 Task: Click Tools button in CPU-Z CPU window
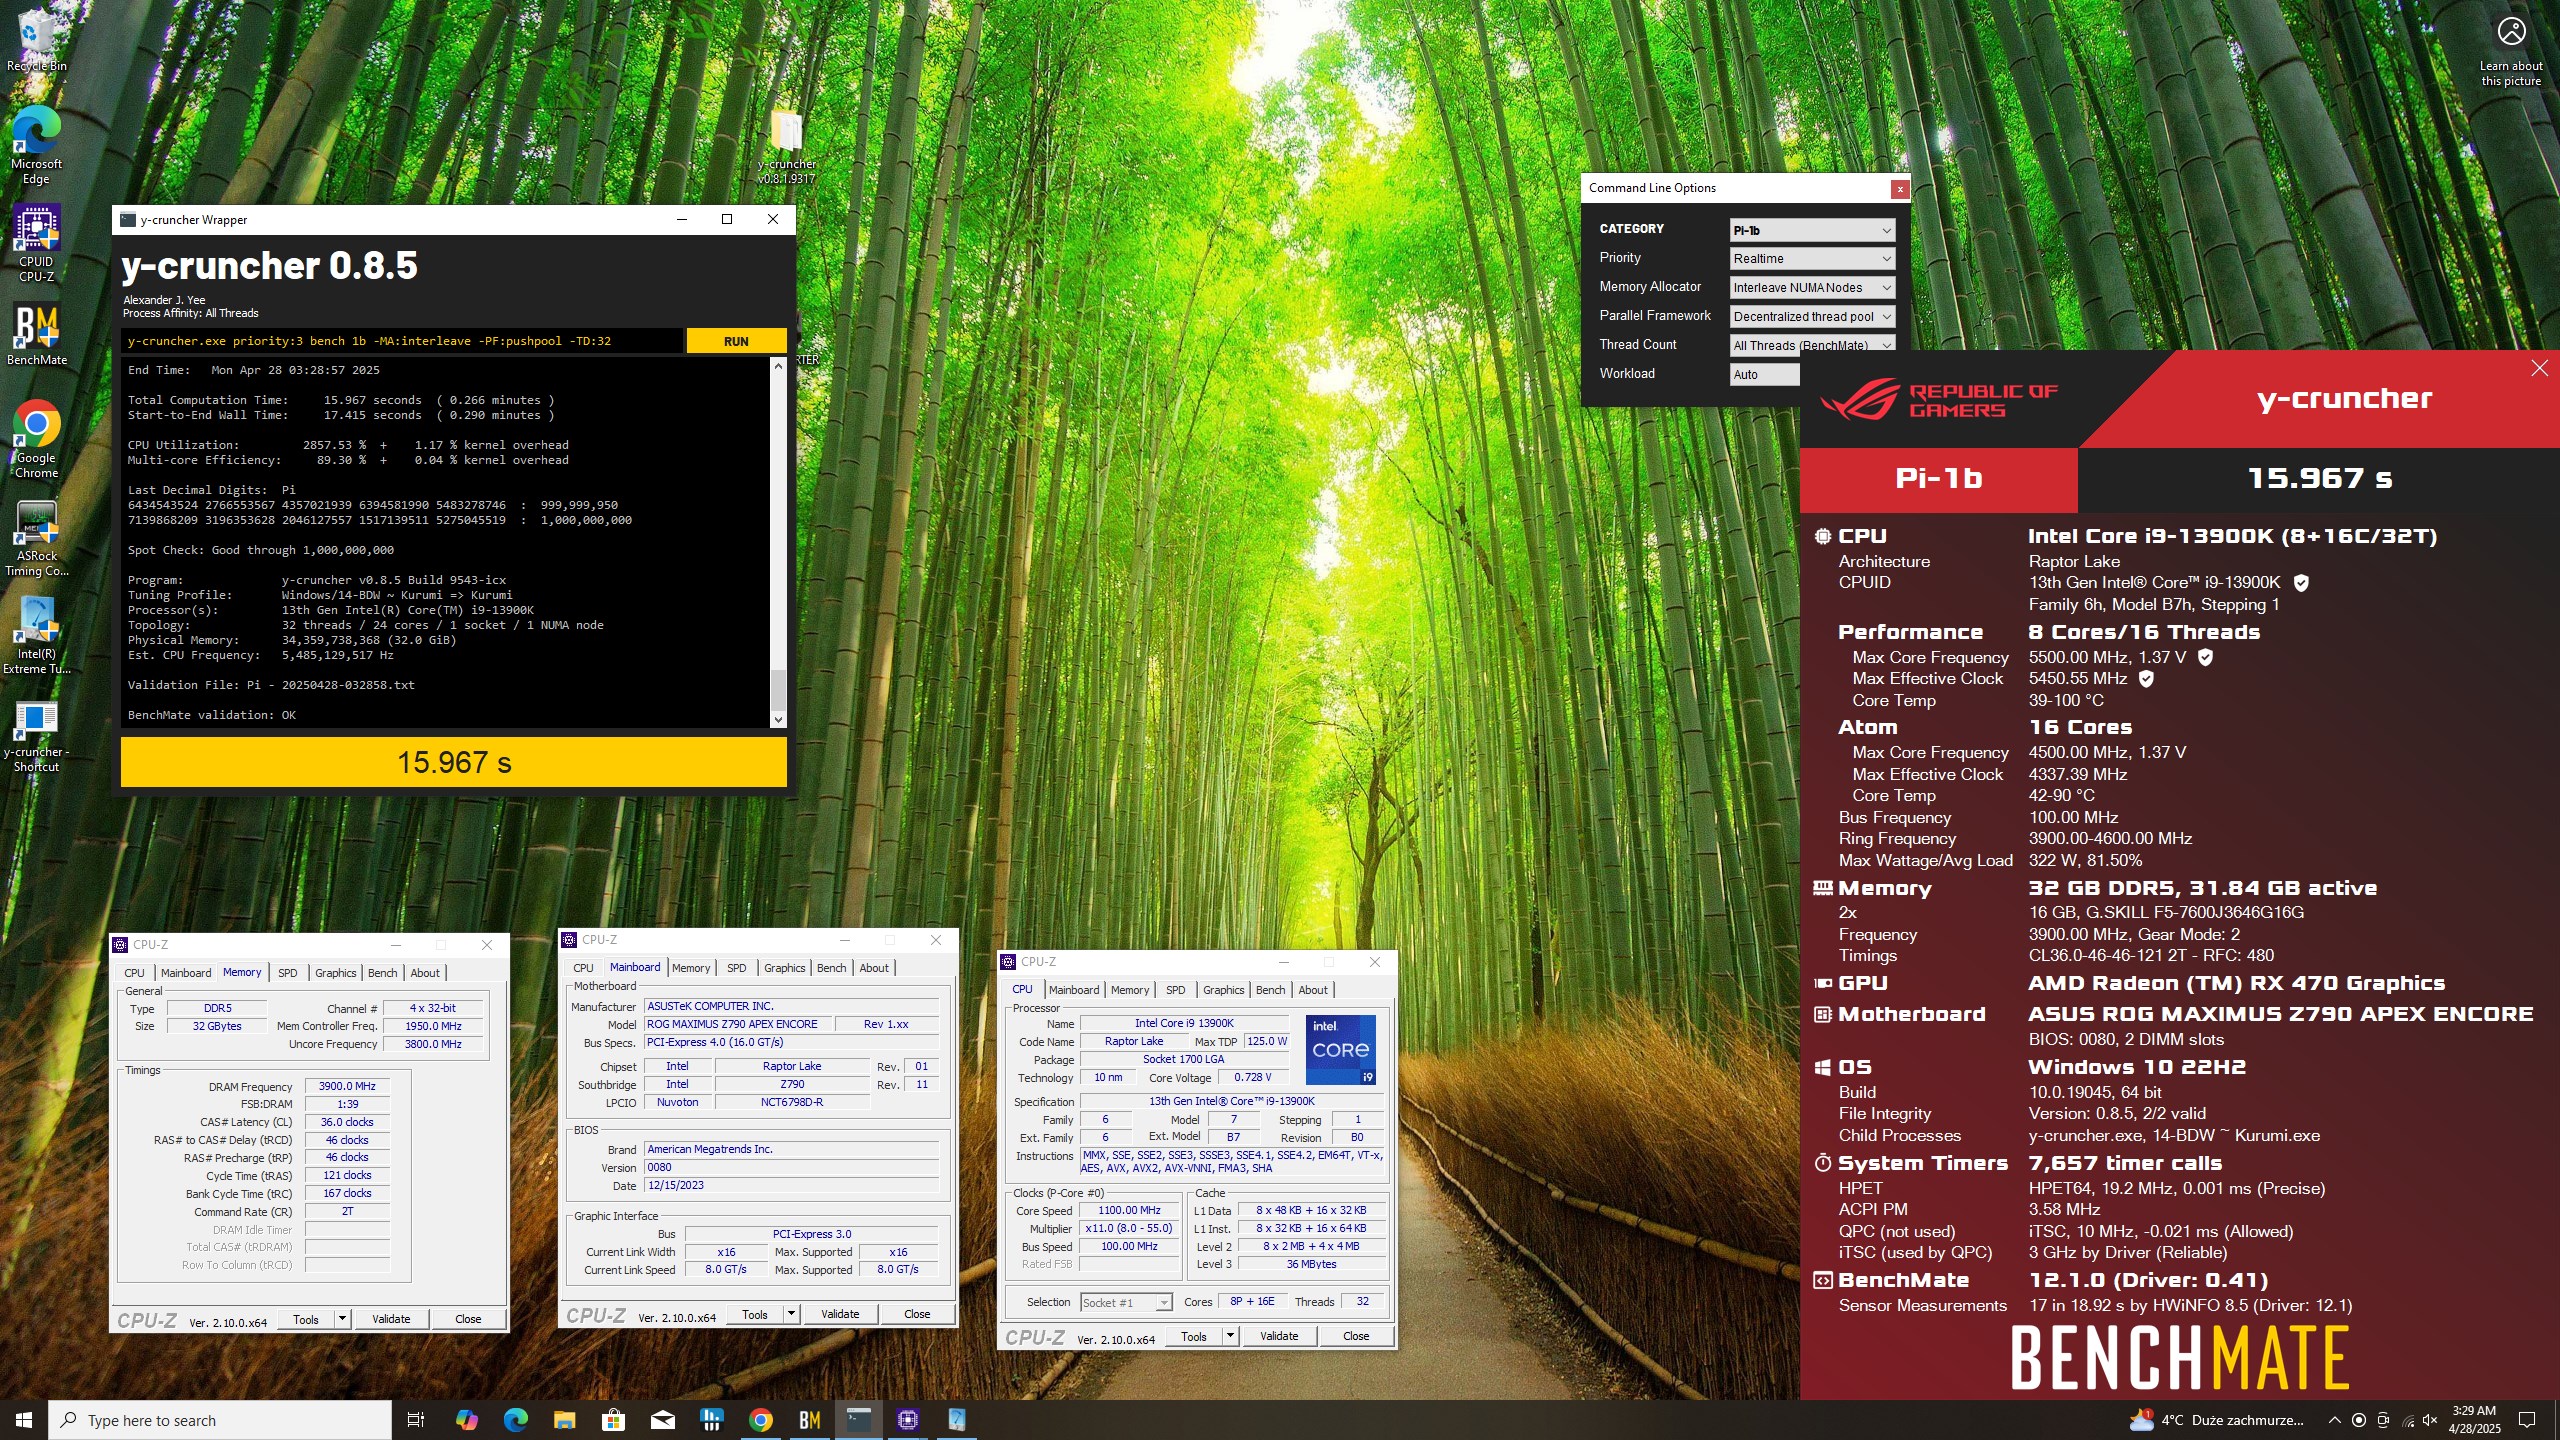[1194, 1336]
